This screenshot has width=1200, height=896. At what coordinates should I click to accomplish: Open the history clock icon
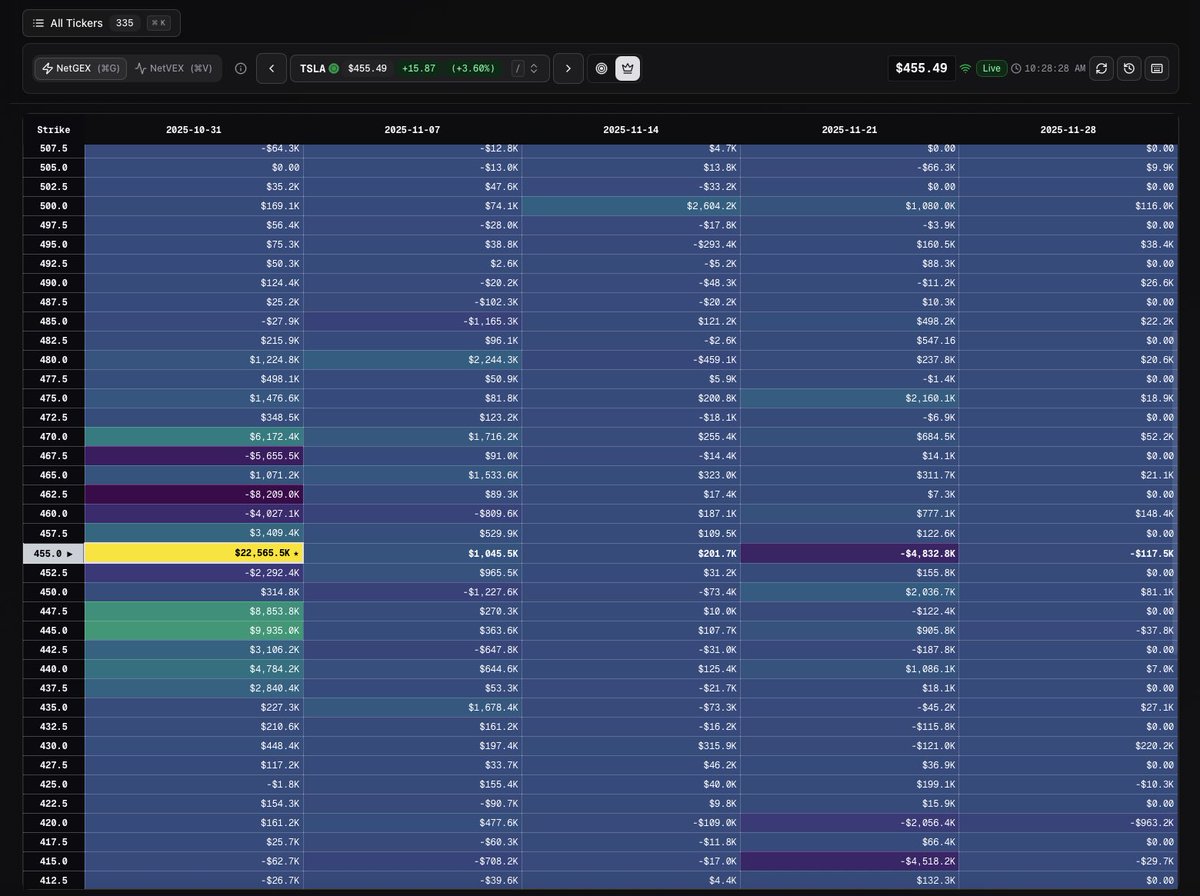coord(1129,68)
